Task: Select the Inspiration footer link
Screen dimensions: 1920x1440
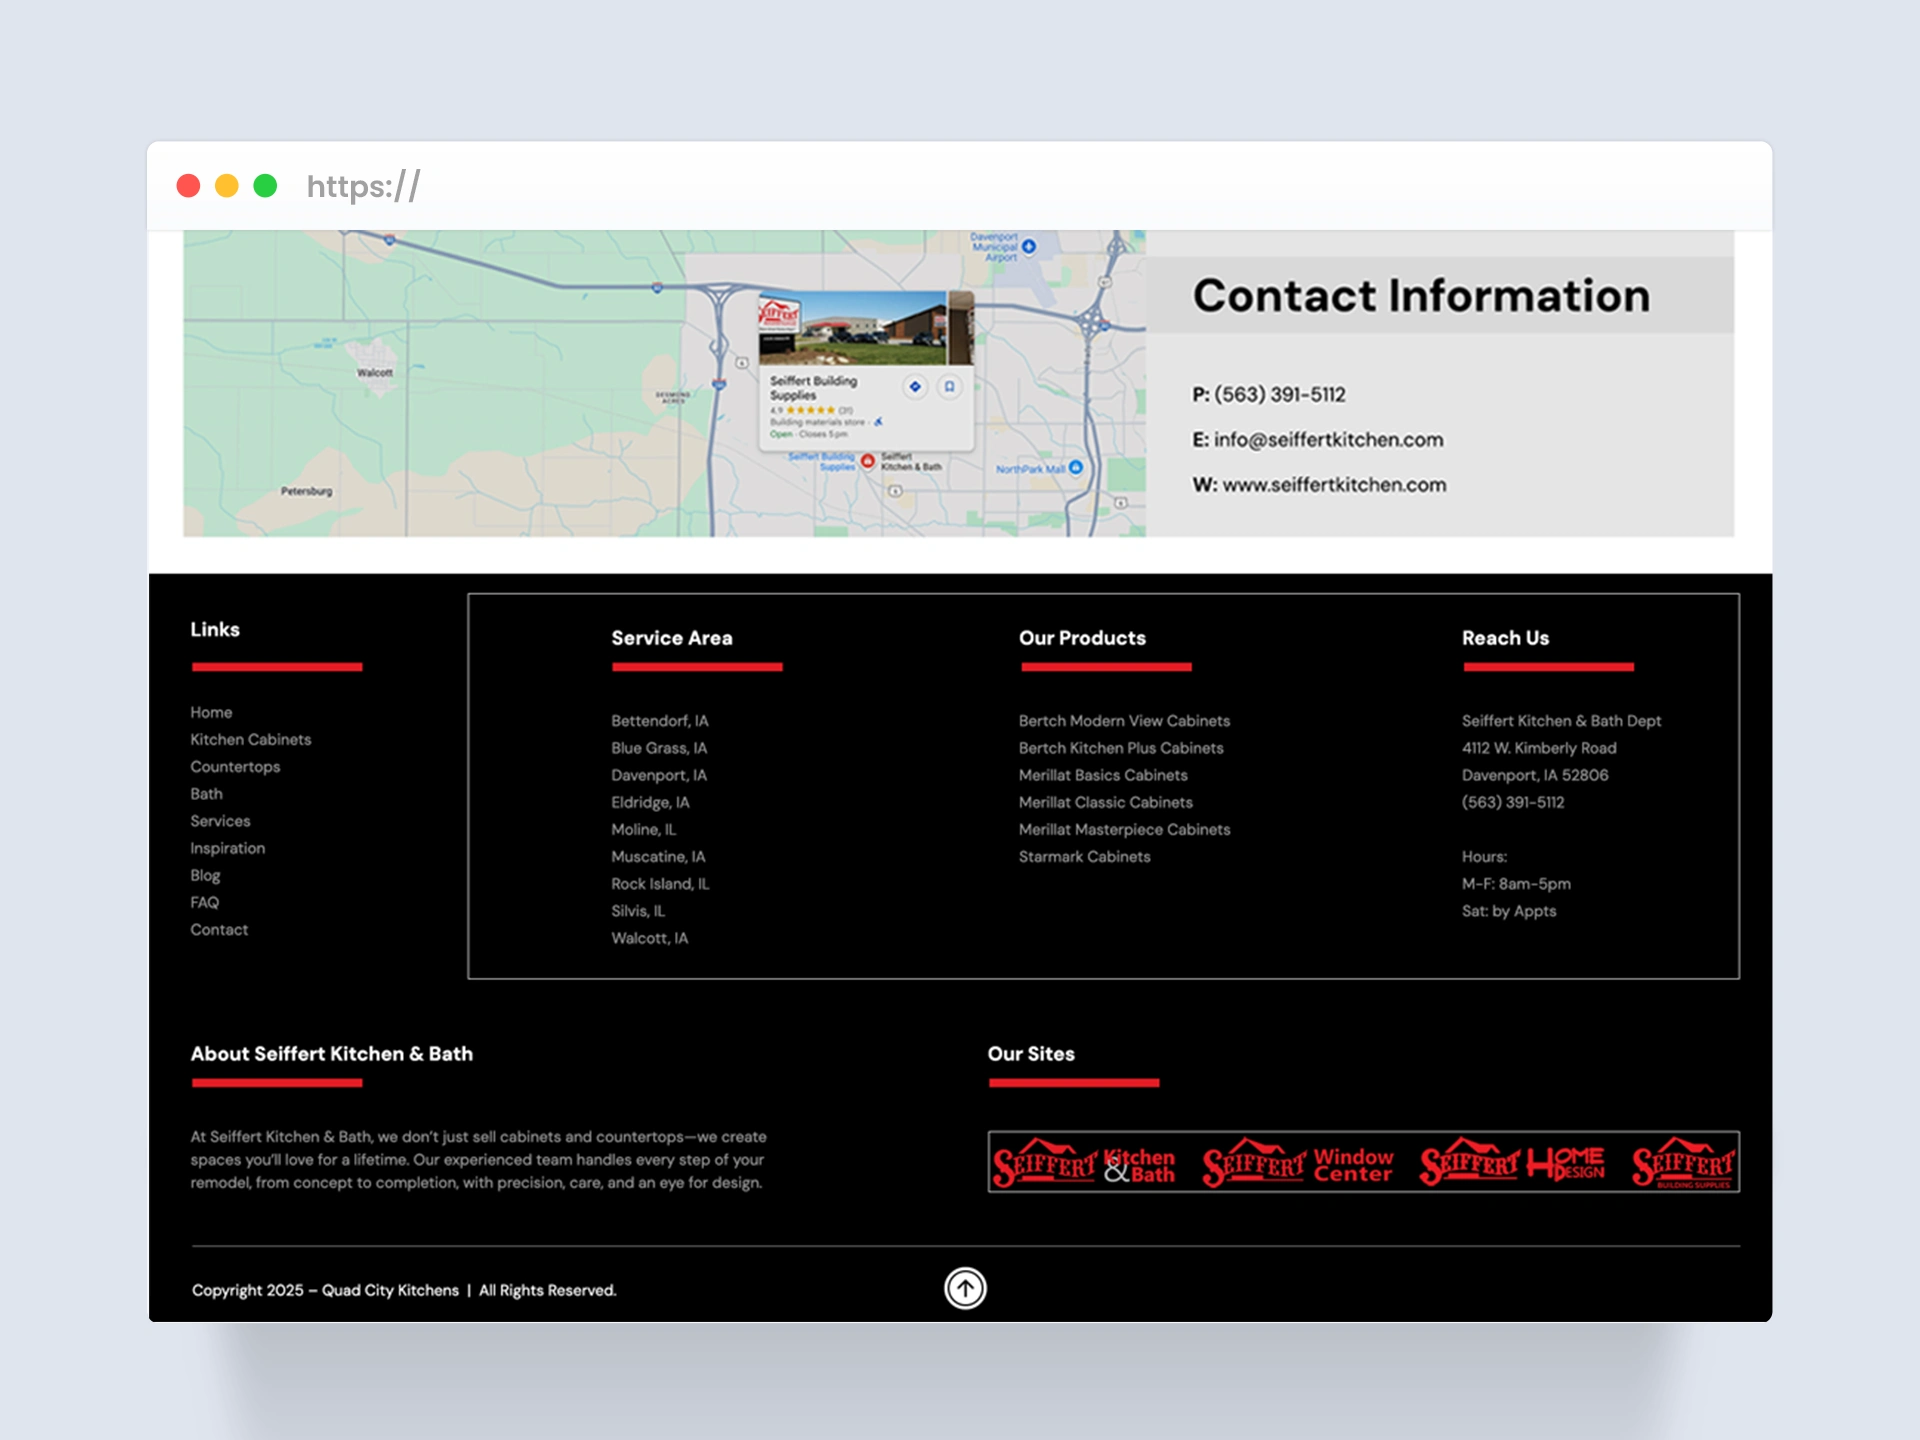Action: (228, 848)
